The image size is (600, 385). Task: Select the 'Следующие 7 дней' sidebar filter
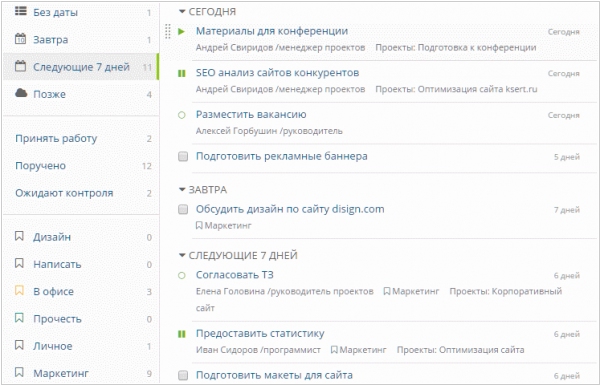[81, 67]
